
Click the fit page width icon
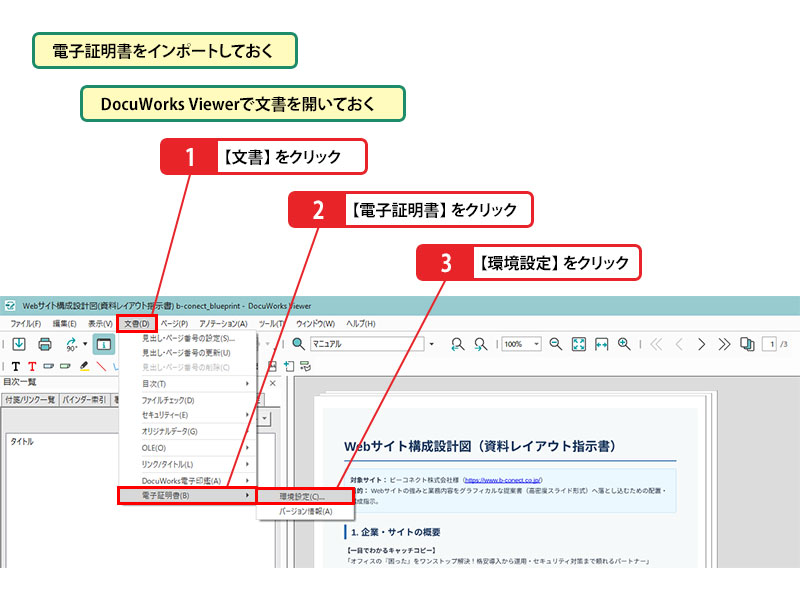[x=601, y=344]
